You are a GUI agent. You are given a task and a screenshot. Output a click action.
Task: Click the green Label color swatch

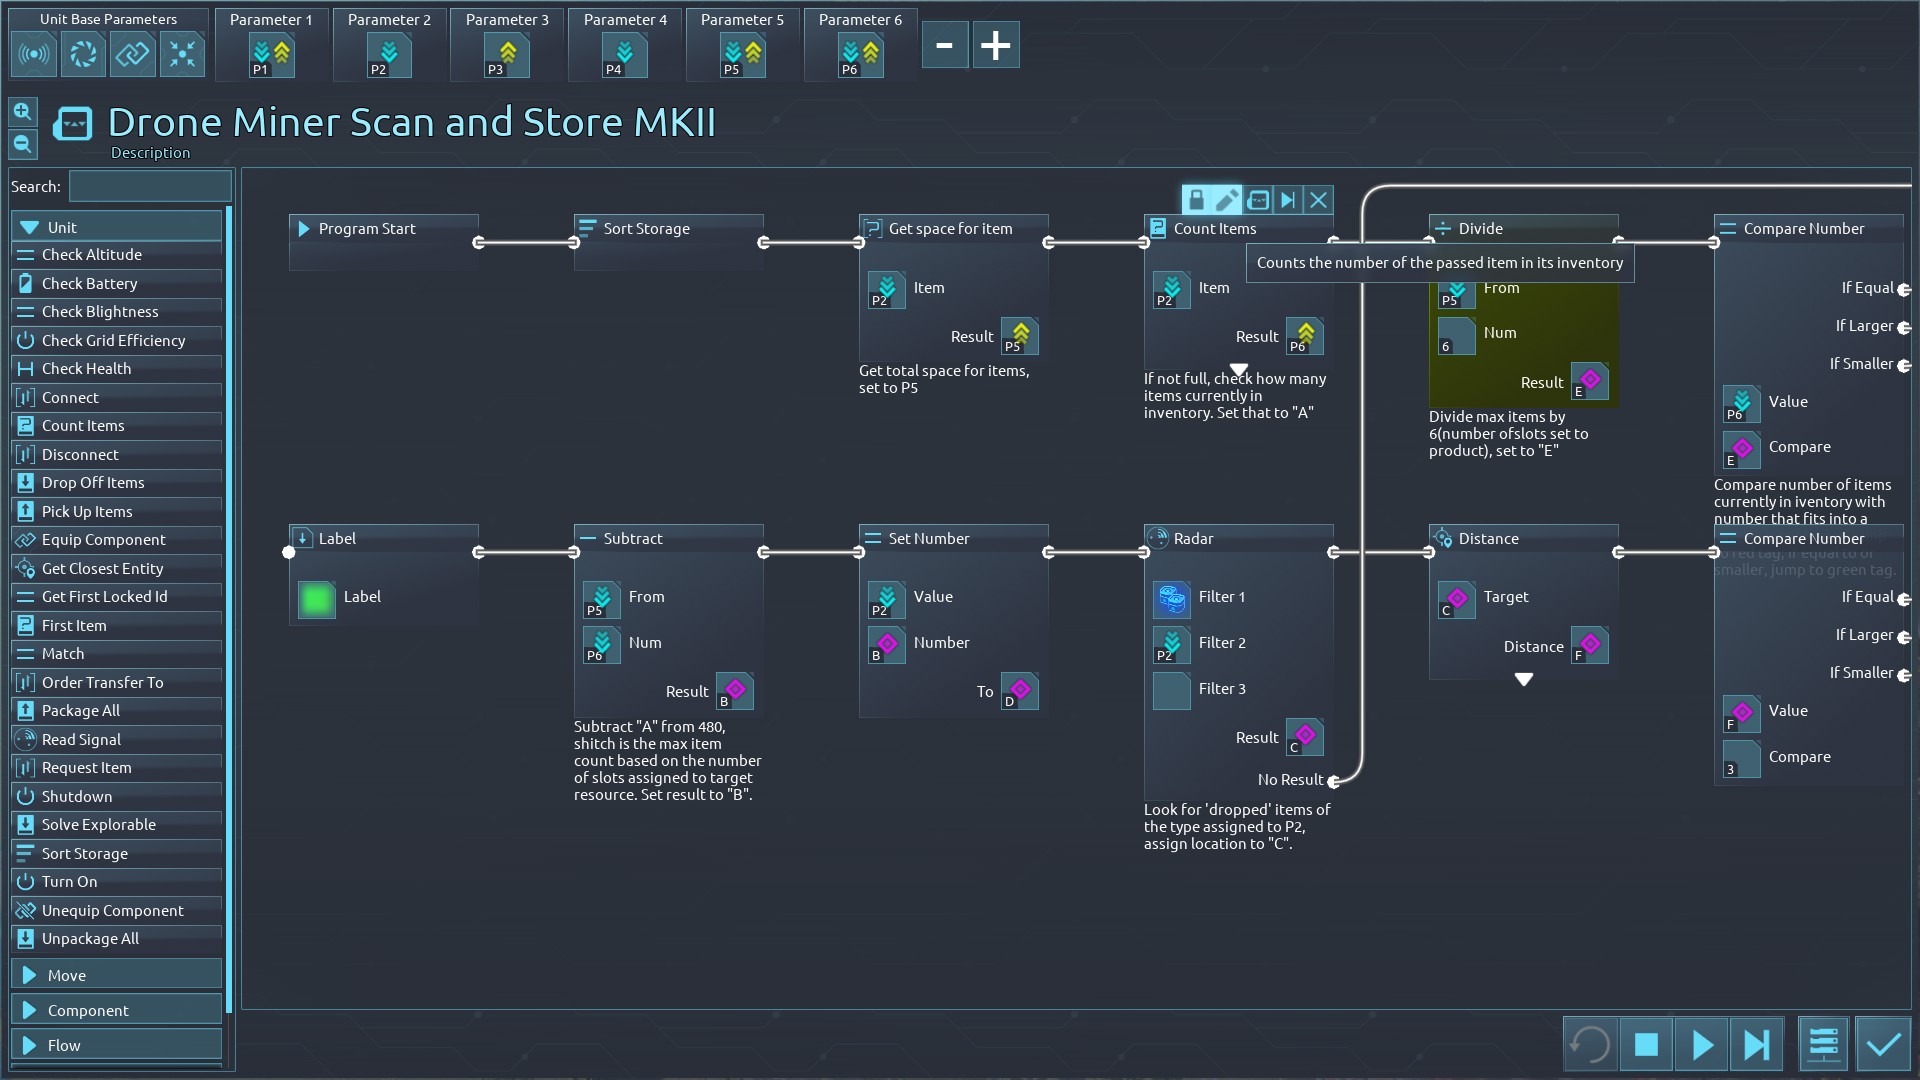coord(316,599)
